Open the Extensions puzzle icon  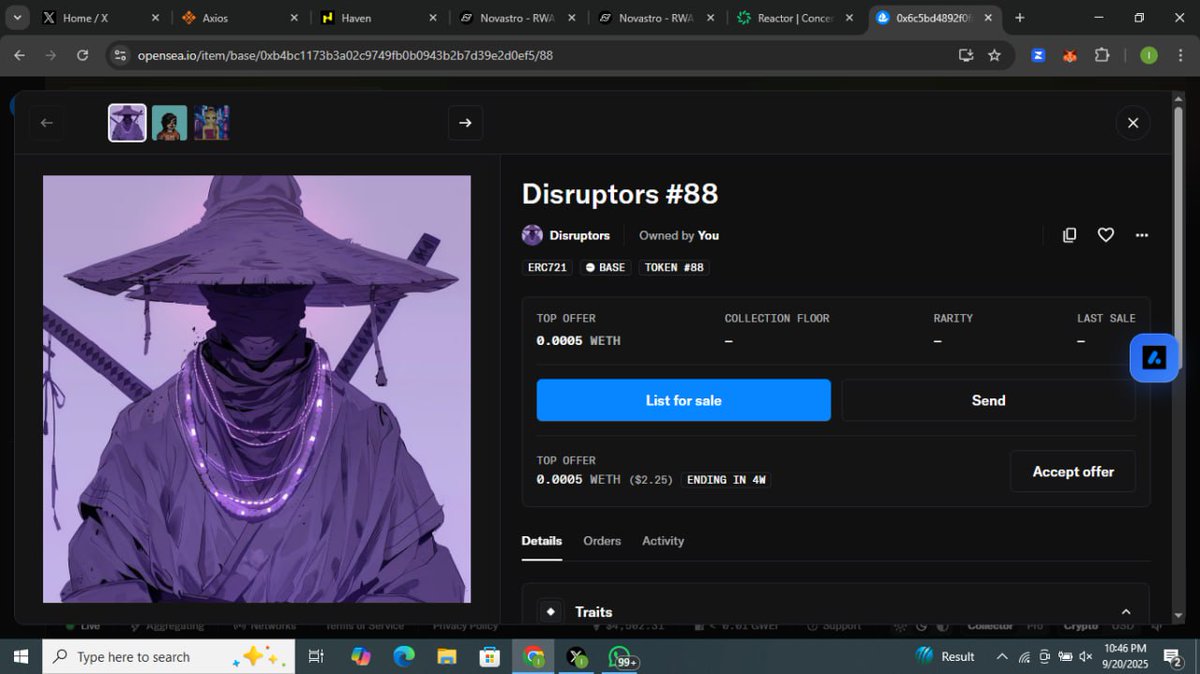(x=1102, y=55)
